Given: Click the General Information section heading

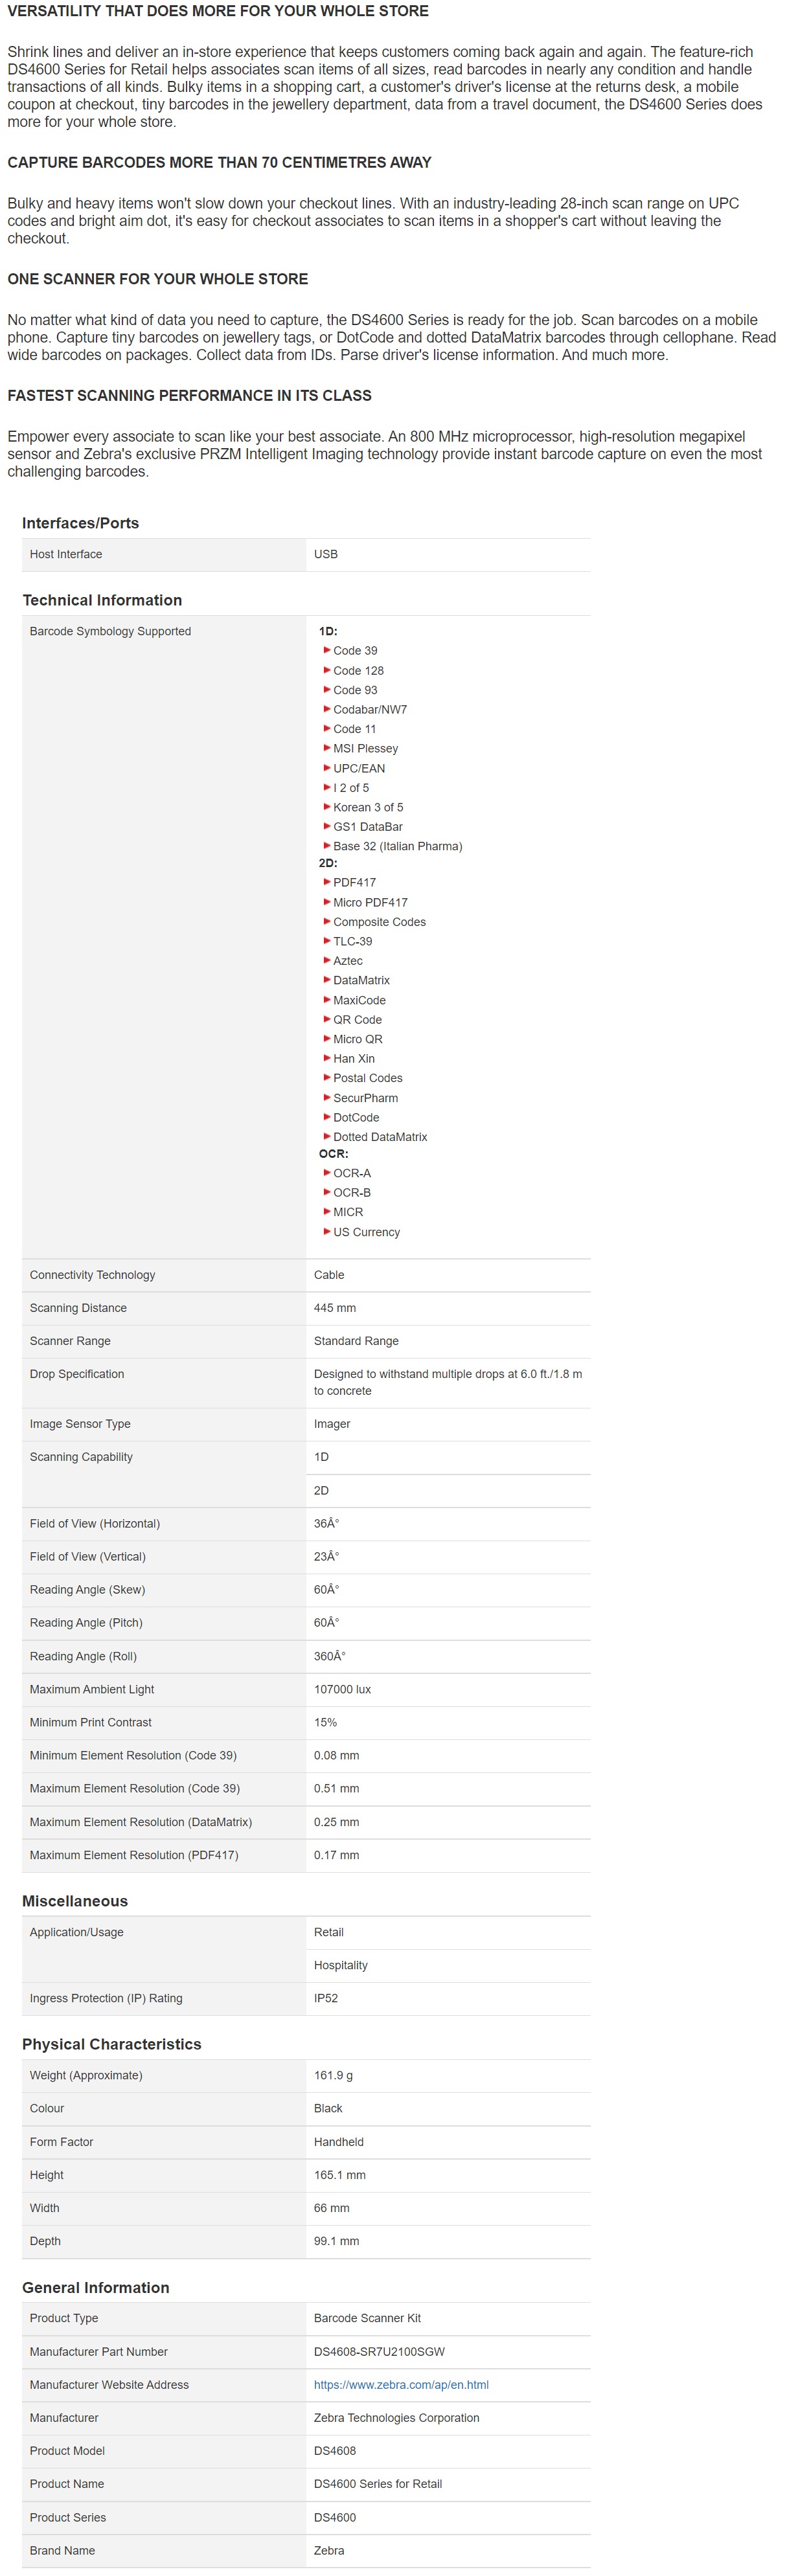Looking at the screenshot, I should pos(95,2287).
